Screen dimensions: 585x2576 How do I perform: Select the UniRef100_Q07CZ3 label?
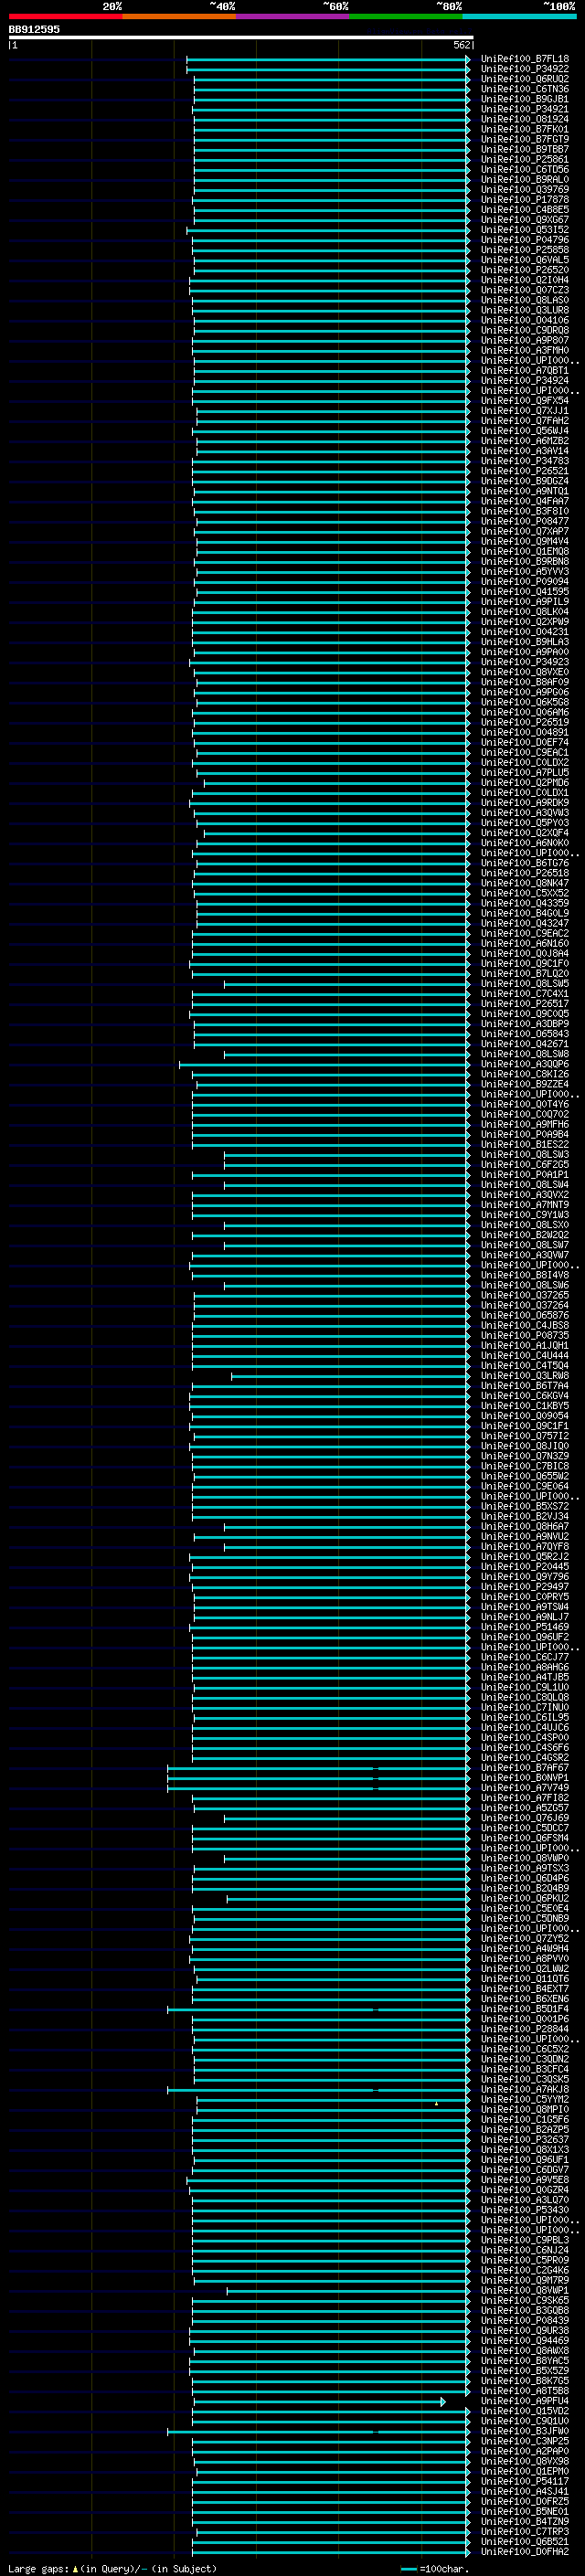coord(525,290)
